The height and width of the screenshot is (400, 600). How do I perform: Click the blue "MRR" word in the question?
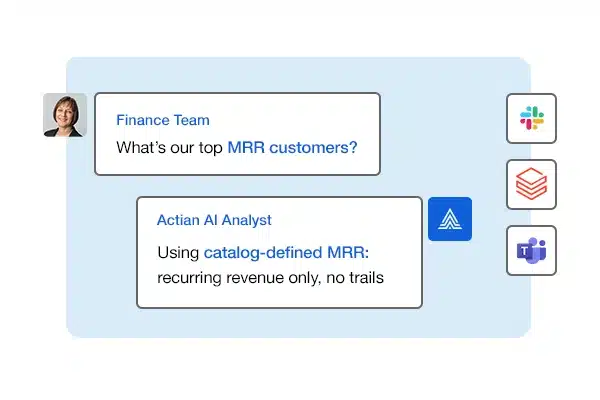point(245,148)
